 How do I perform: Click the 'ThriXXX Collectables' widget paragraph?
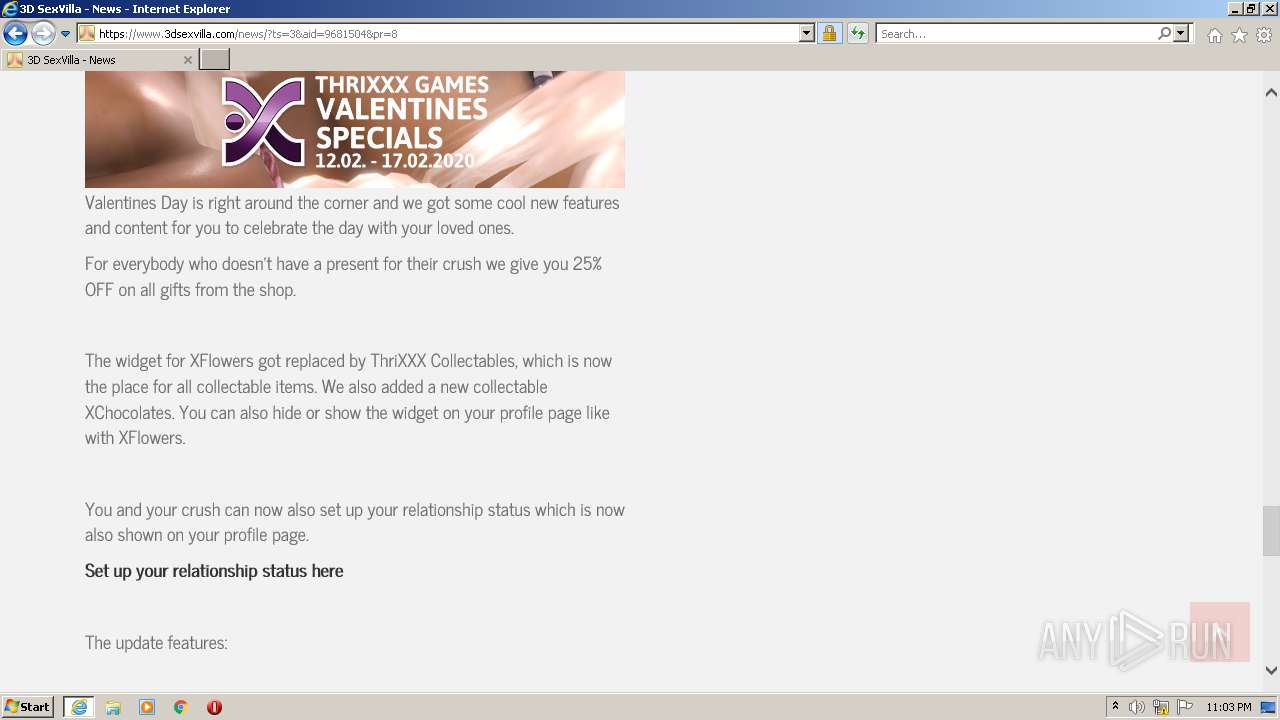[348, 399]
